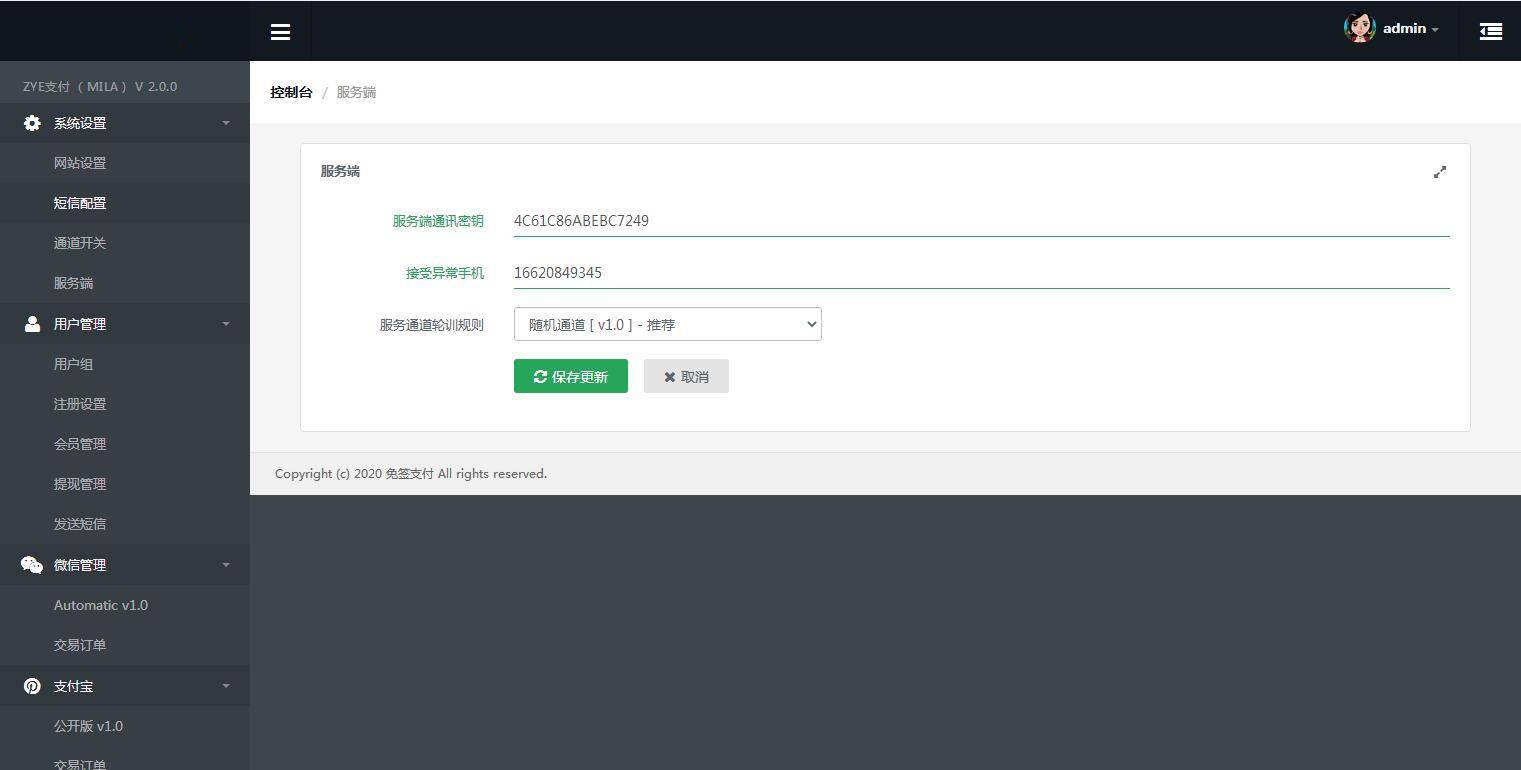1521x770 pixels.
Task: Click the user icon beside 用户管理
Action: pyautogui.click(x=32, y=324)
